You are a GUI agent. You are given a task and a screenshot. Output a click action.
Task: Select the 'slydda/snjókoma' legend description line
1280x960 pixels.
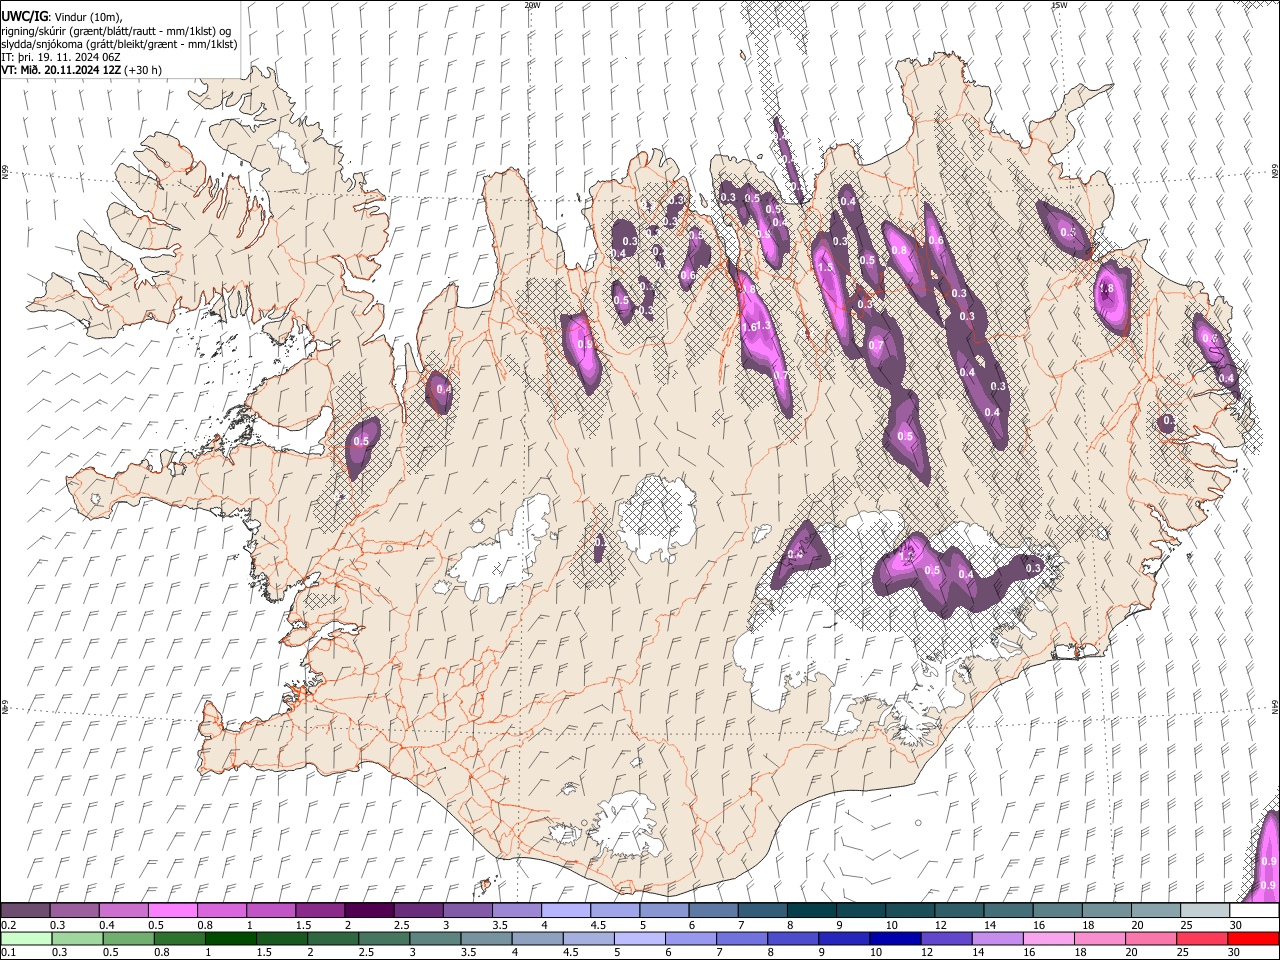point(119,44)
